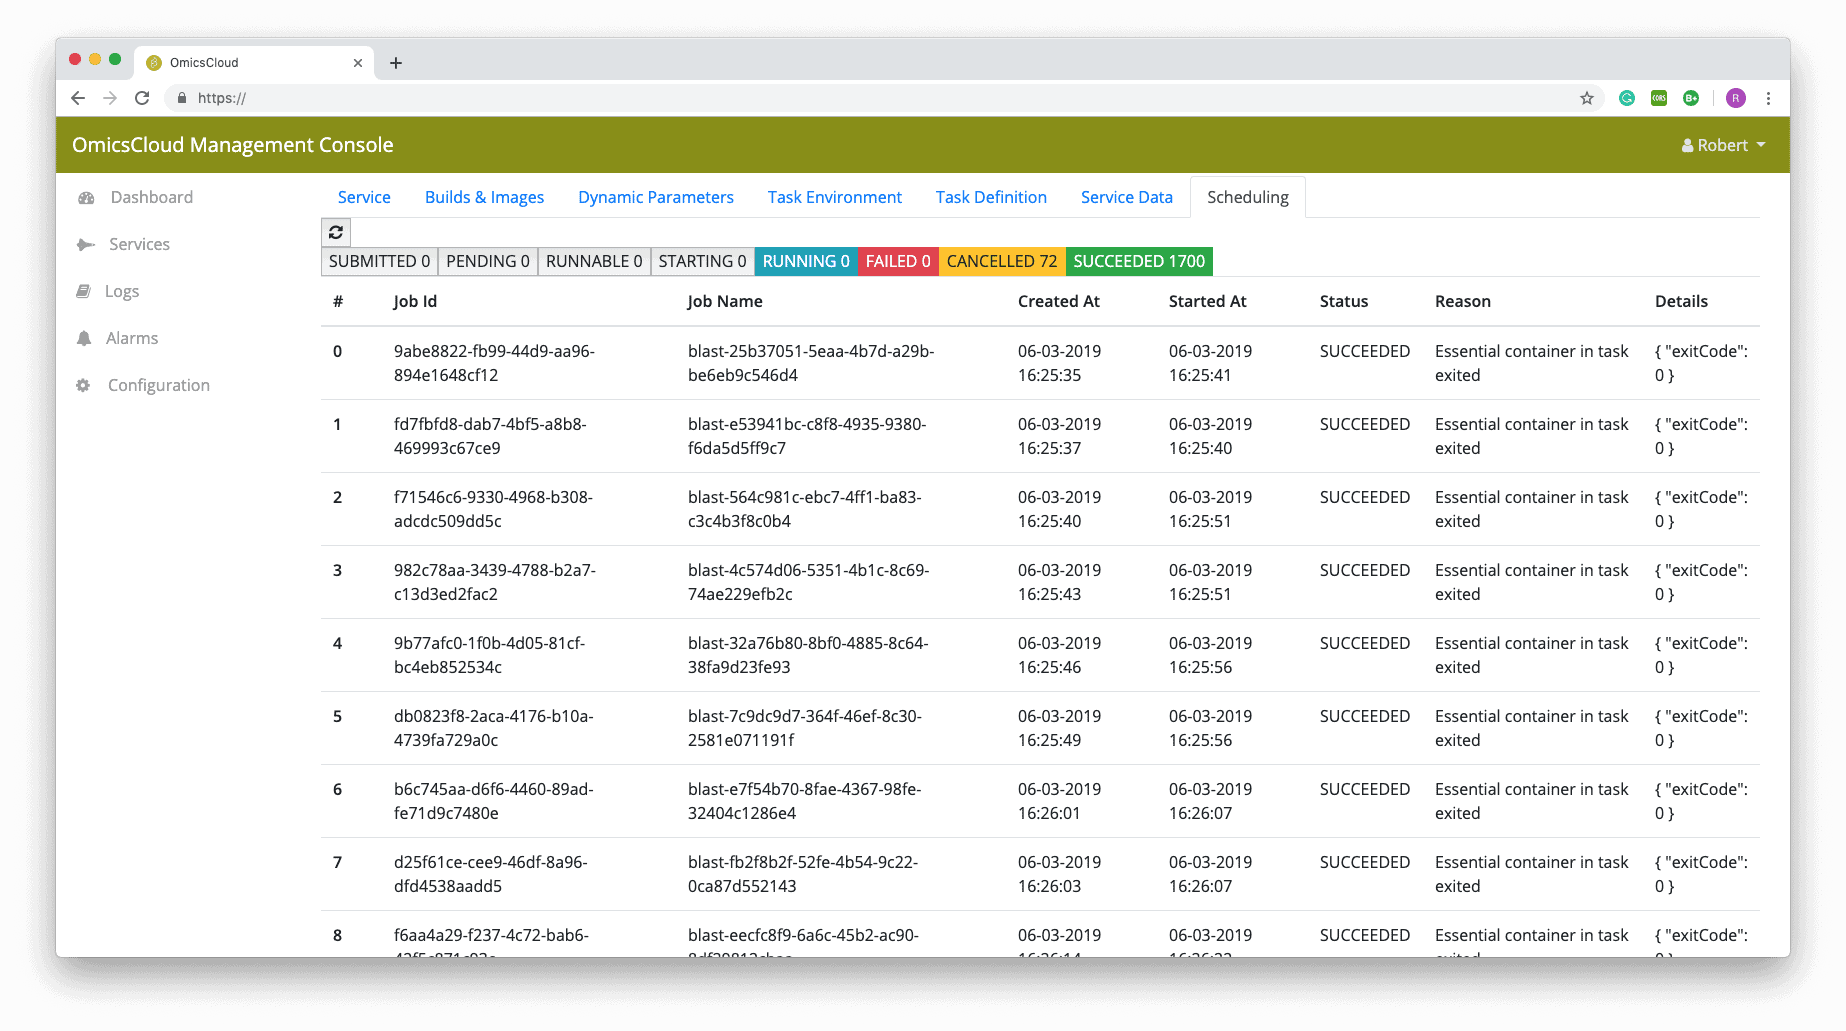1846x1031 pixels.
Task: Click the green B+ extension icon
Action: coord(1691,98)
